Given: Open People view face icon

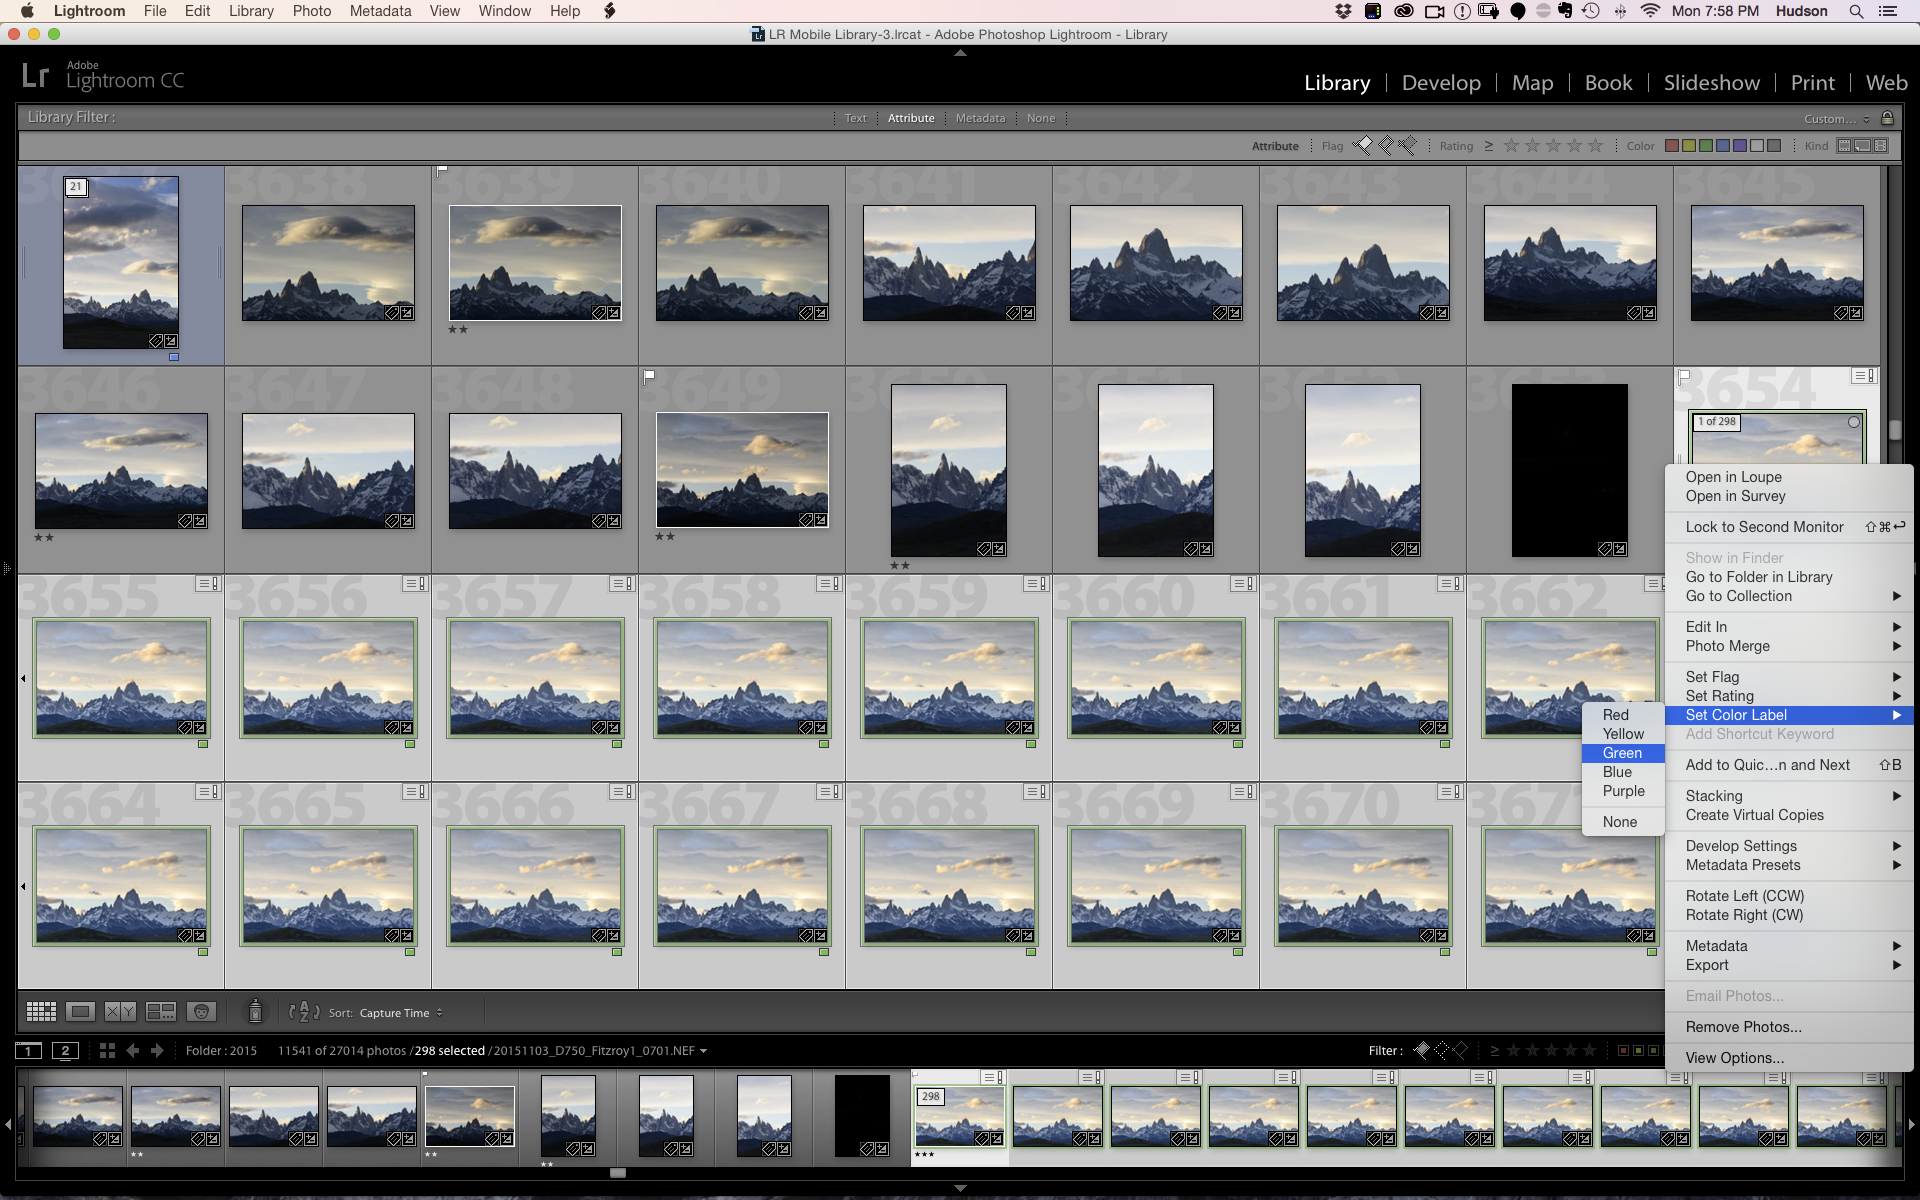Looking at the screenshot, I should pyautogui.click(x=201, y=1012).
